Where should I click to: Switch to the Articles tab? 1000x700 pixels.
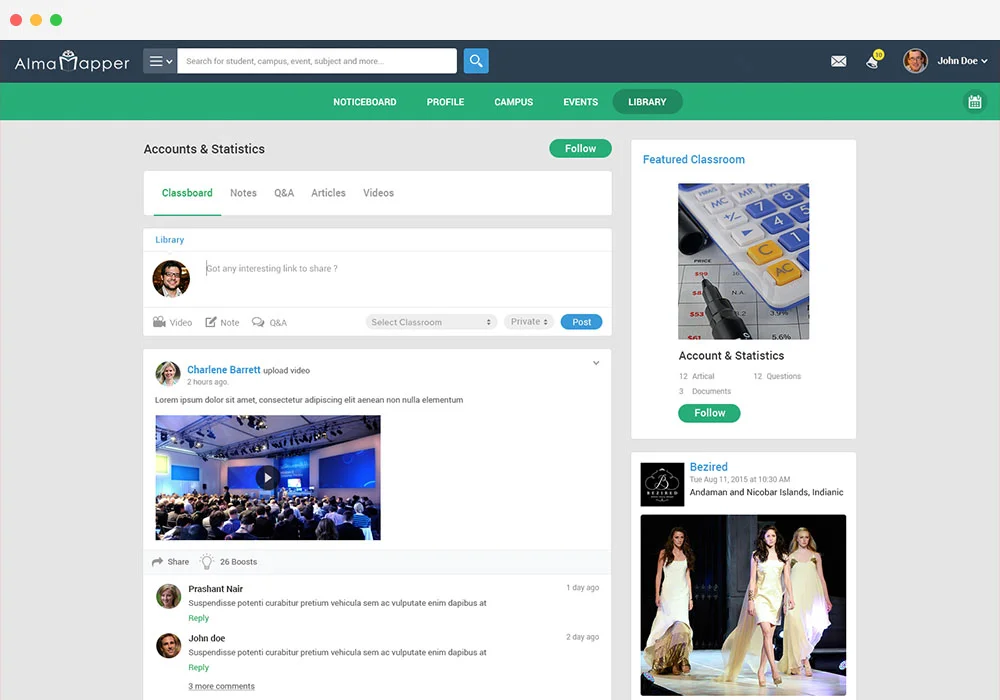click(x=328, y=192)
